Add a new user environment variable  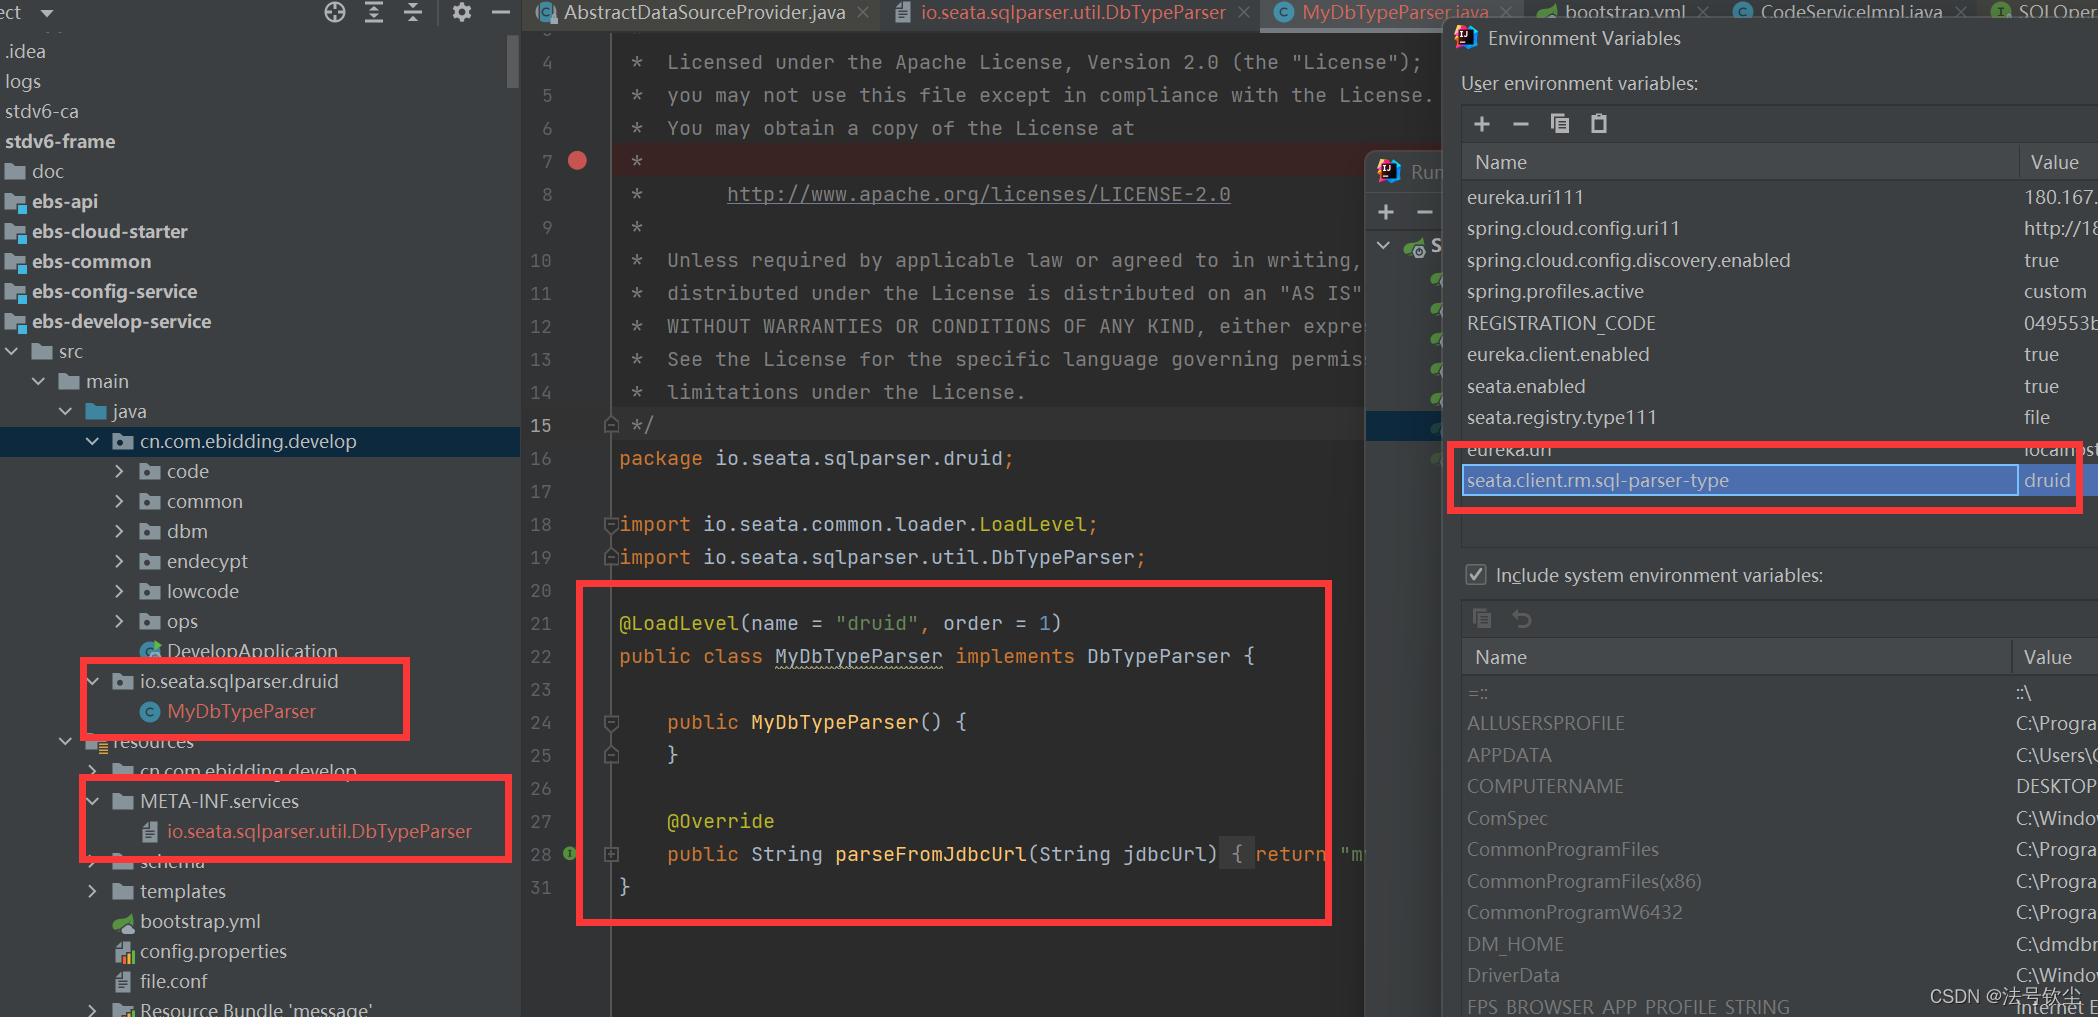pyautogui.click(x=1482, y=123)
